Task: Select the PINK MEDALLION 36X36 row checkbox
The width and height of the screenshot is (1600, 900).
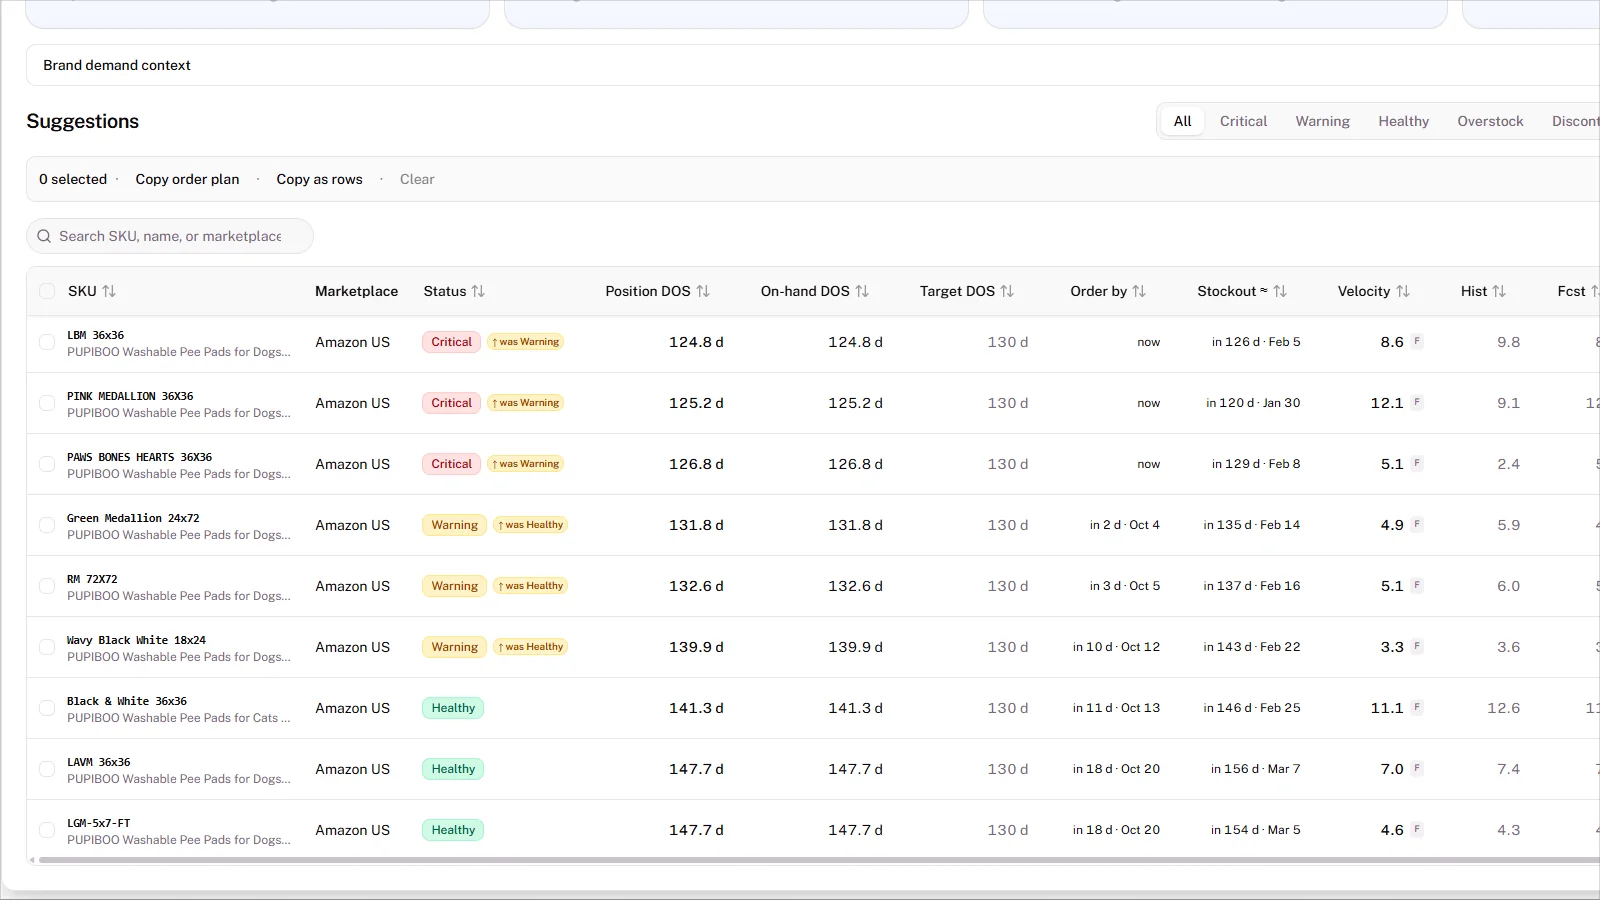Action: pyautogui.click(x=47, y=403)
